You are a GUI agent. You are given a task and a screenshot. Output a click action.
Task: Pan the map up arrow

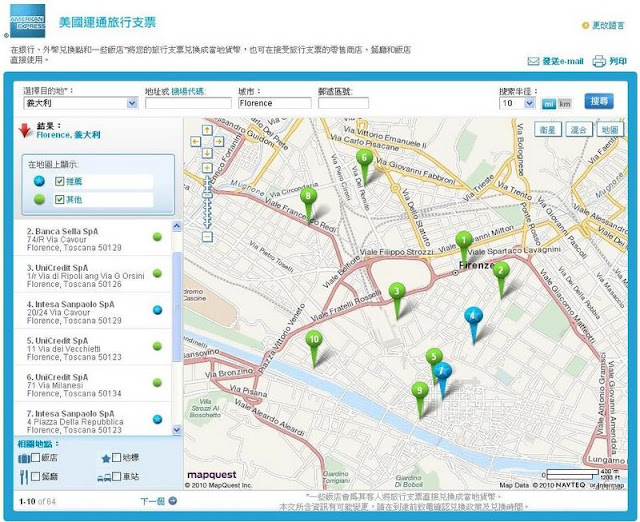[207, 130]
